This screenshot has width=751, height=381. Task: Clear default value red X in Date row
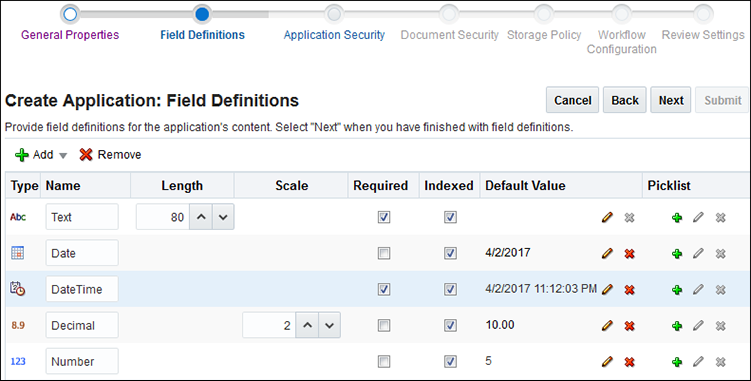(629, 254)
